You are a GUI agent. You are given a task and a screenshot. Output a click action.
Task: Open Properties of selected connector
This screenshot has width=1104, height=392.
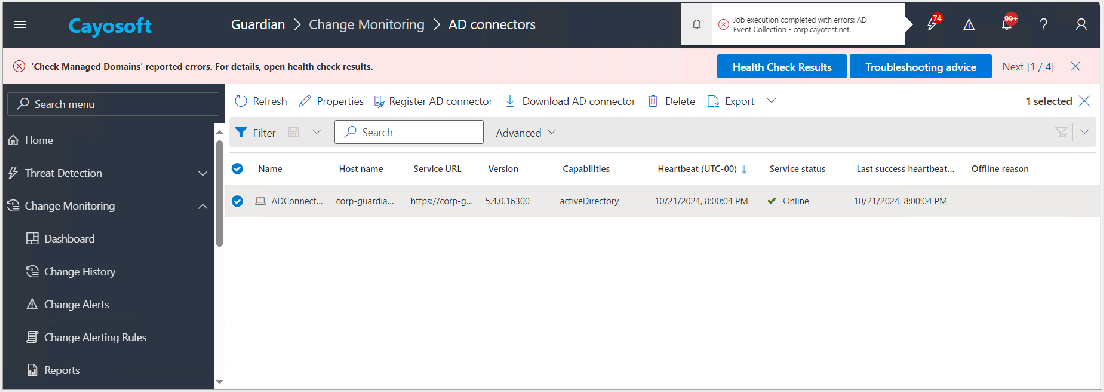[x=331, y=101]
